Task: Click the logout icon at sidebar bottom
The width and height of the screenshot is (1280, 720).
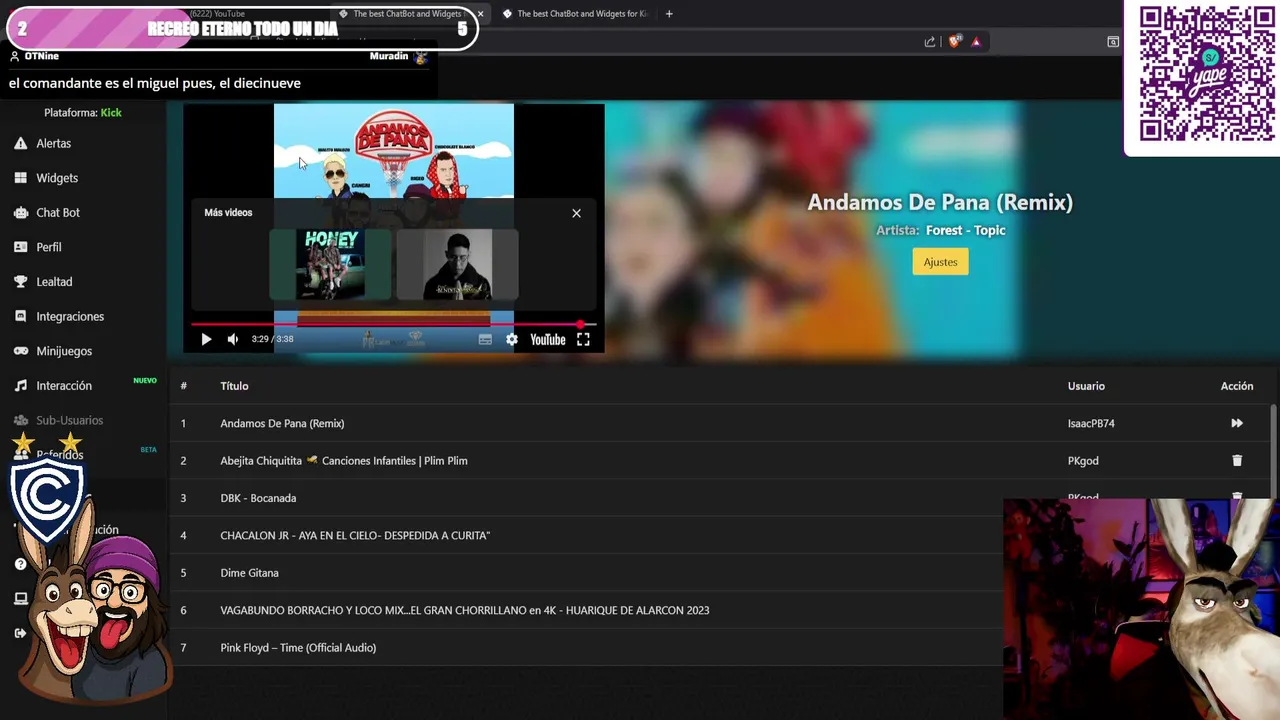Action: click(20, 633)
